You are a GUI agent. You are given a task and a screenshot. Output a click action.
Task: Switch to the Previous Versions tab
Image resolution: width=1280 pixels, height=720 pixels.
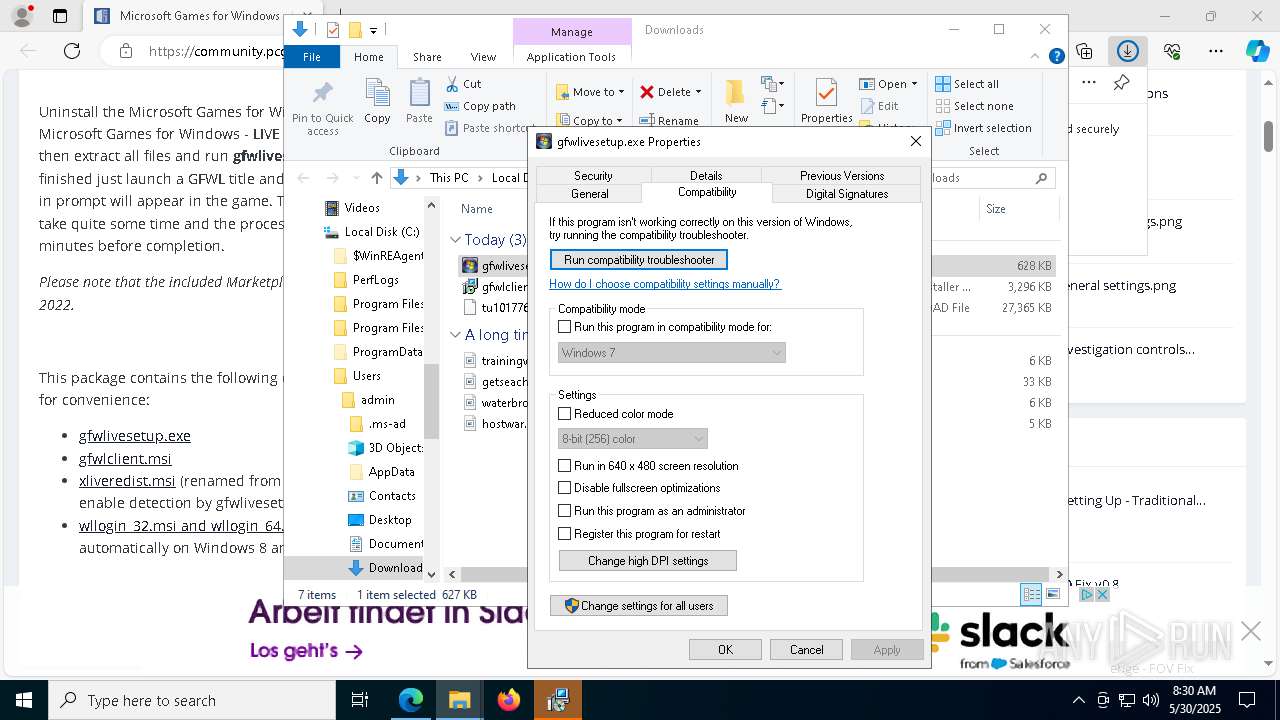pos(842,175)
